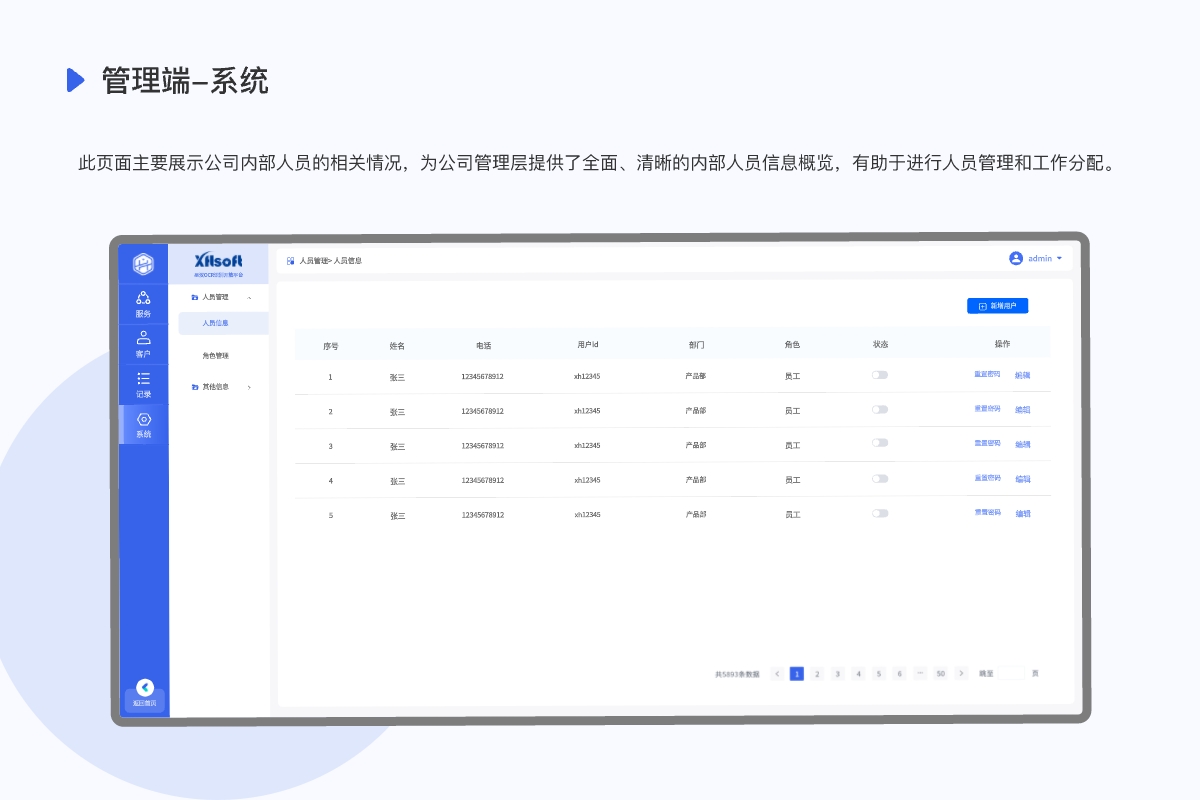This screenshot has width=1200, height=800.
Task: Select the 人员信息 submenu item
Action: point(216,324)
